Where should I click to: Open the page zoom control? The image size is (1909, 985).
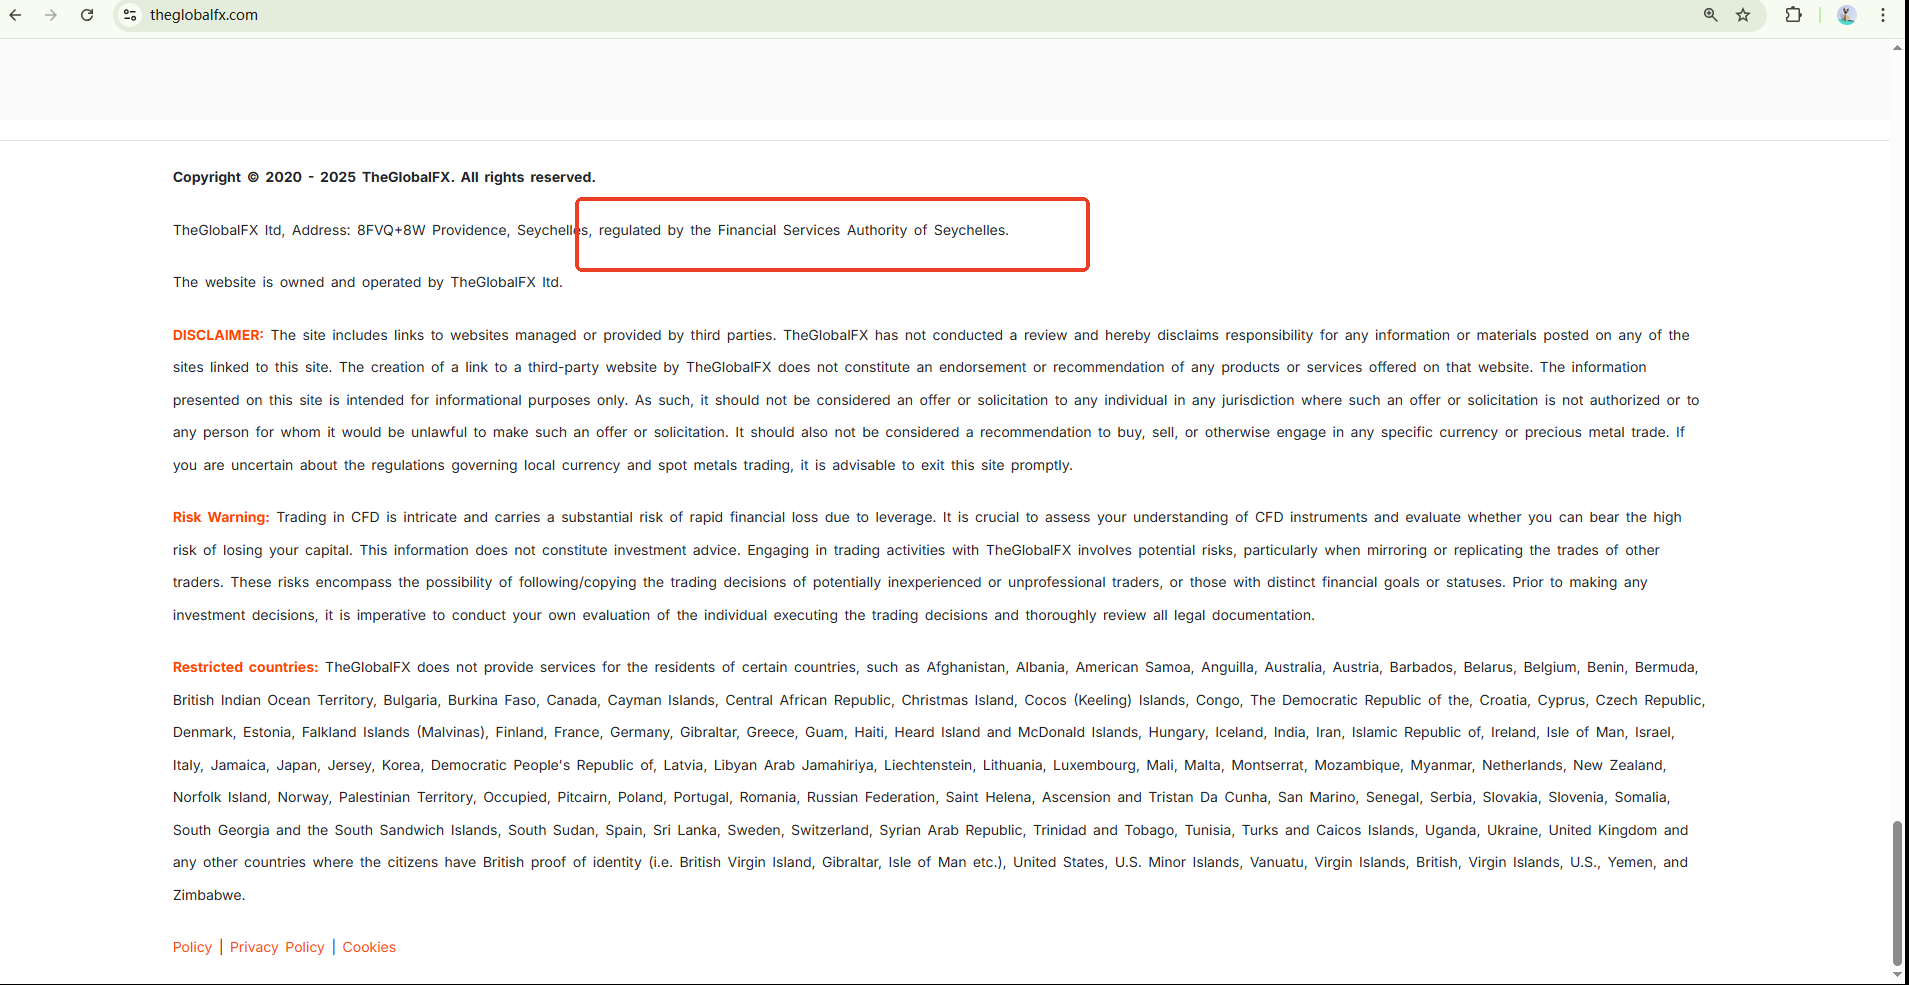tap(1711, 15)
